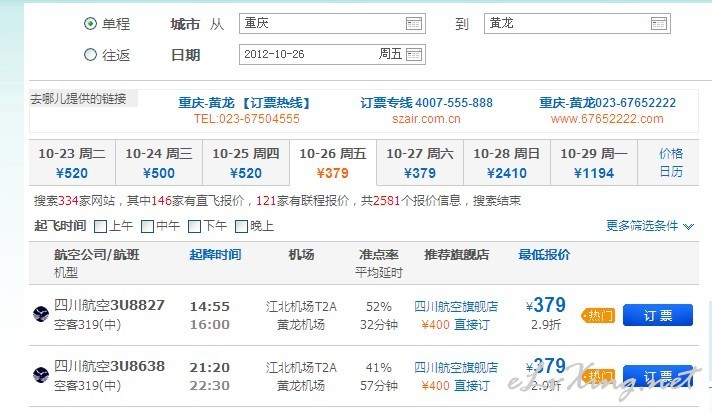Screen dimensions: 712x414
Task: Click the 推荐旗舰店 column header
Action: (x=457, y=255)
